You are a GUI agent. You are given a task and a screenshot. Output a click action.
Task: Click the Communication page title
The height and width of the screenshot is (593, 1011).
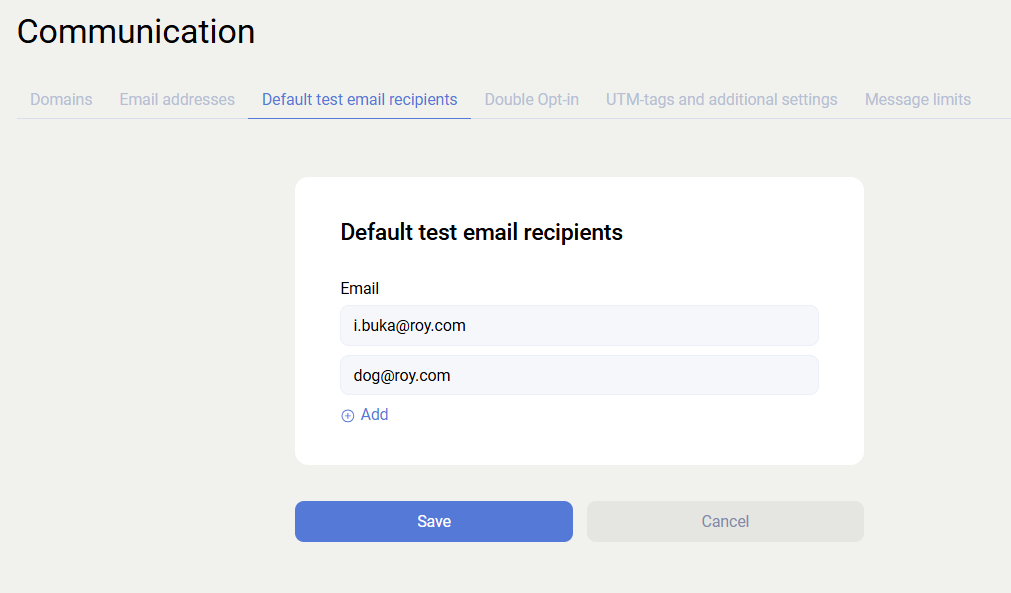coord(136,32)
